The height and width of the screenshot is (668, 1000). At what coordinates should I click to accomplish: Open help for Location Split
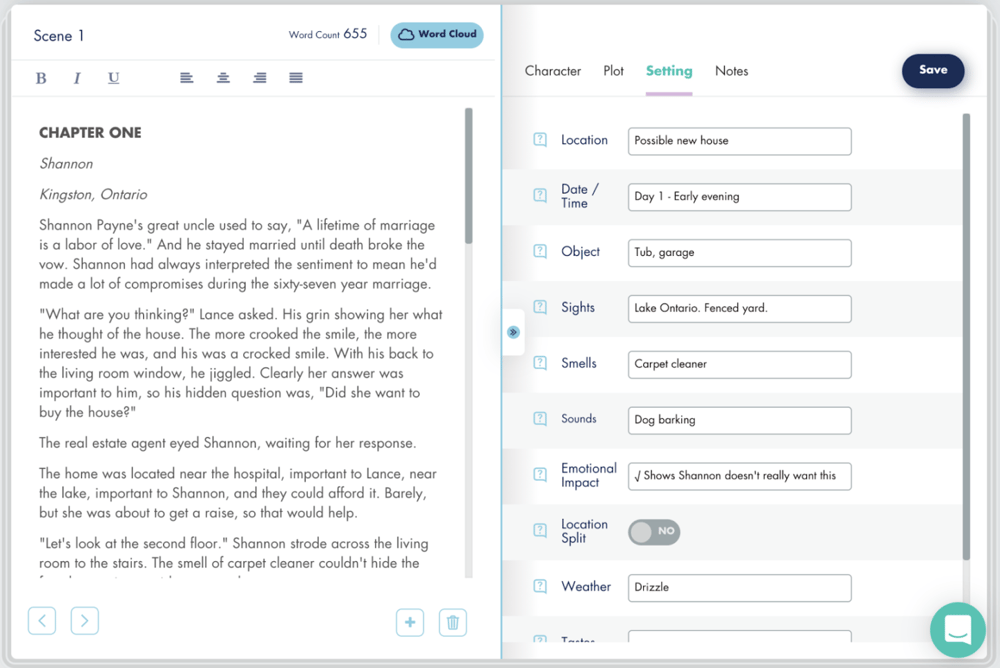(x=540, y=530)
